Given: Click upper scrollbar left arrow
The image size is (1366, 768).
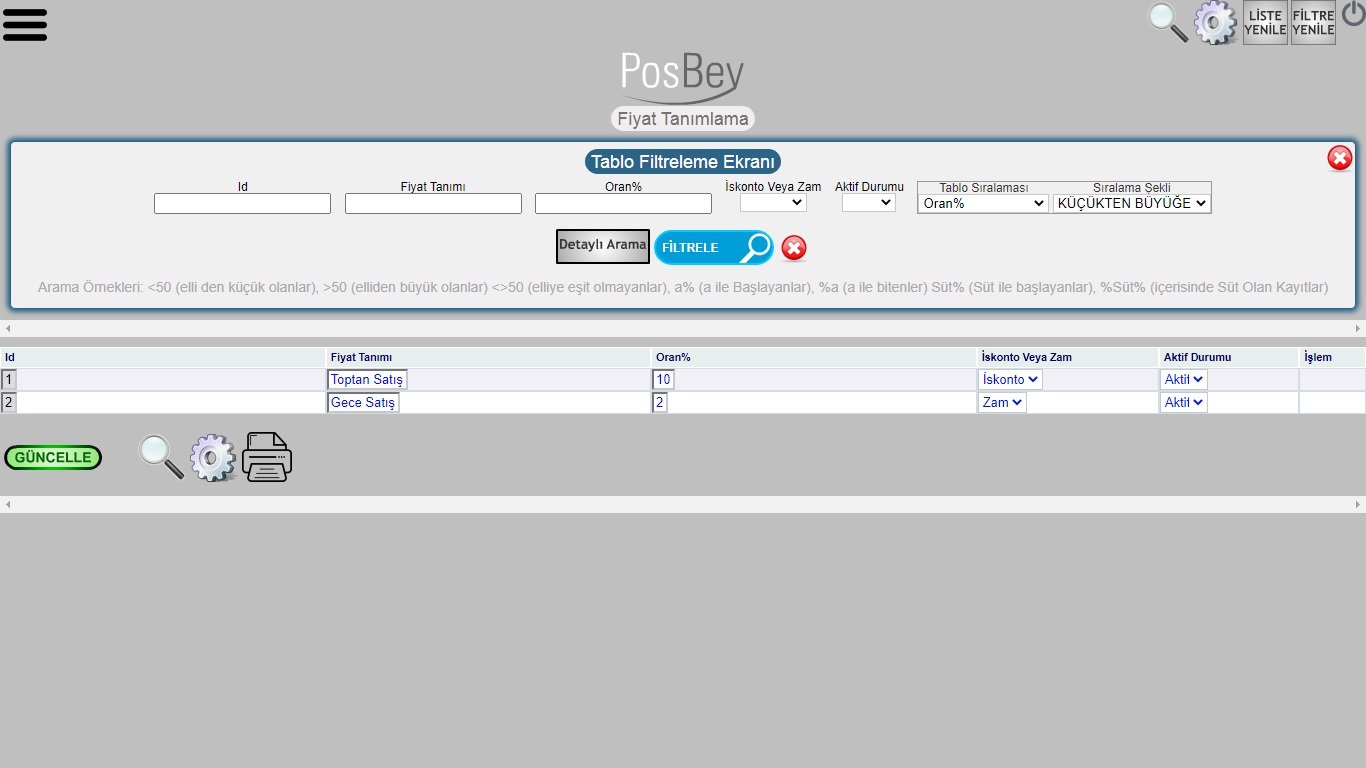Looking at the screenshot, I should click(x=8, y=328).
